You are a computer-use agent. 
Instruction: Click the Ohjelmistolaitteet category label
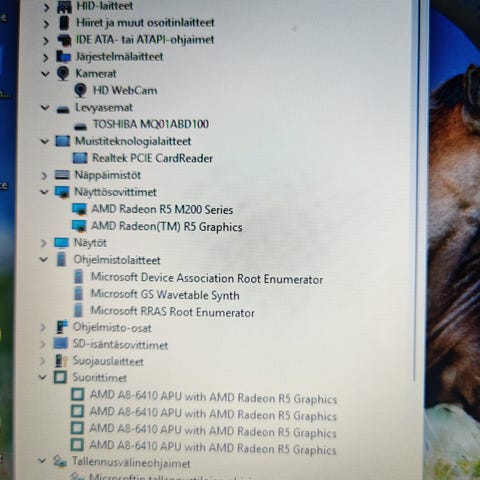[x=117, y=260]
